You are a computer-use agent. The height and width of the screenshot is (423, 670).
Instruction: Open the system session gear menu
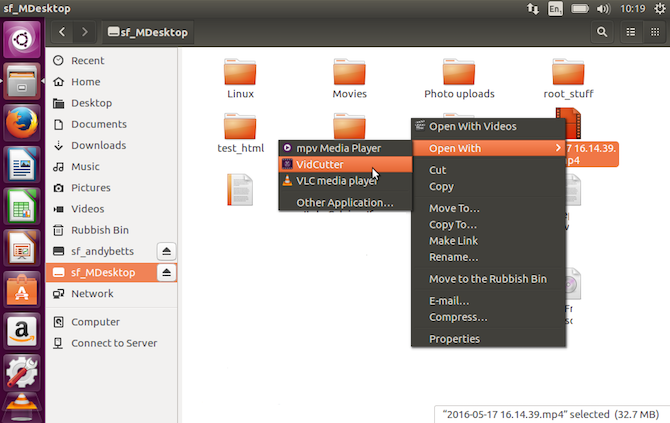(660, 9)
